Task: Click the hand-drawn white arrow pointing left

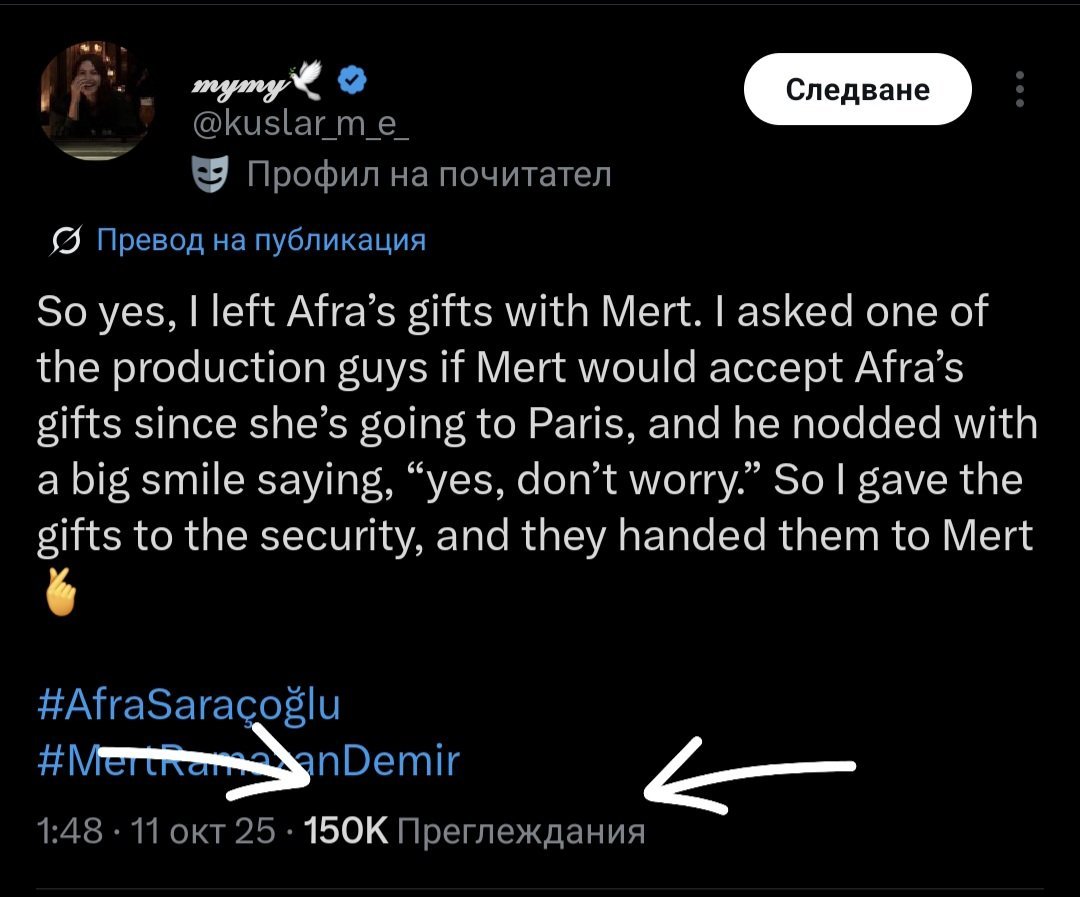Action: pos(748,771)
